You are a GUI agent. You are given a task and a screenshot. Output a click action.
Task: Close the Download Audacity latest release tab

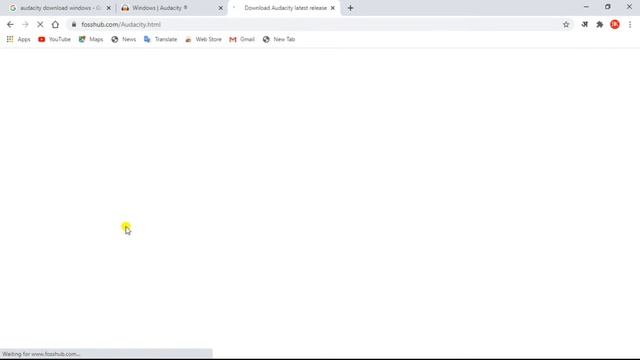pos(333,8)
